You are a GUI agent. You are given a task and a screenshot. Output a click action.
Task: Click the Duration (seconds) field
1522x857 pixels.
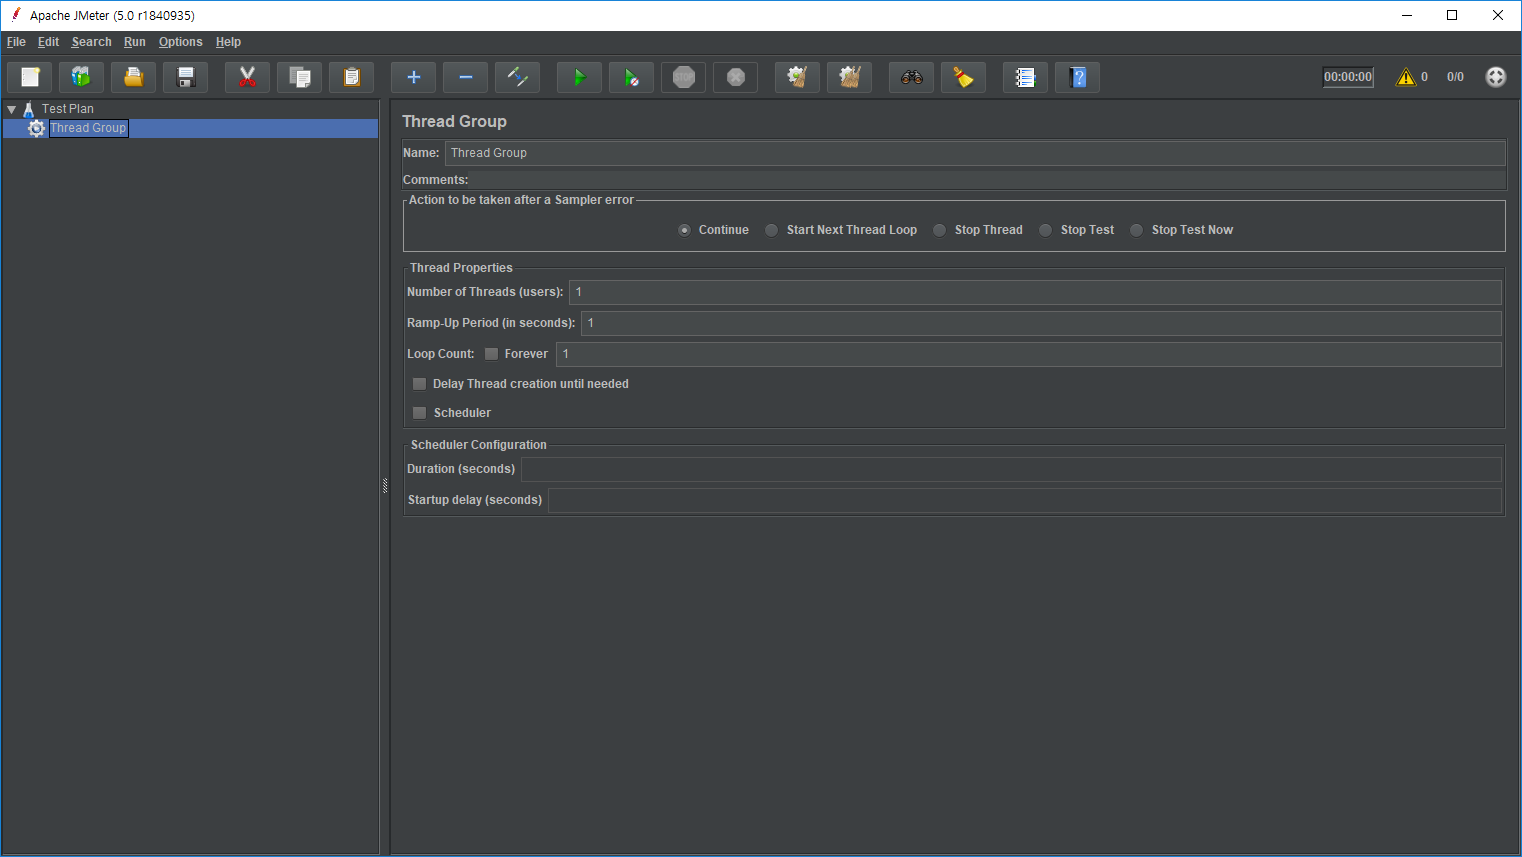click(1011, 469)
